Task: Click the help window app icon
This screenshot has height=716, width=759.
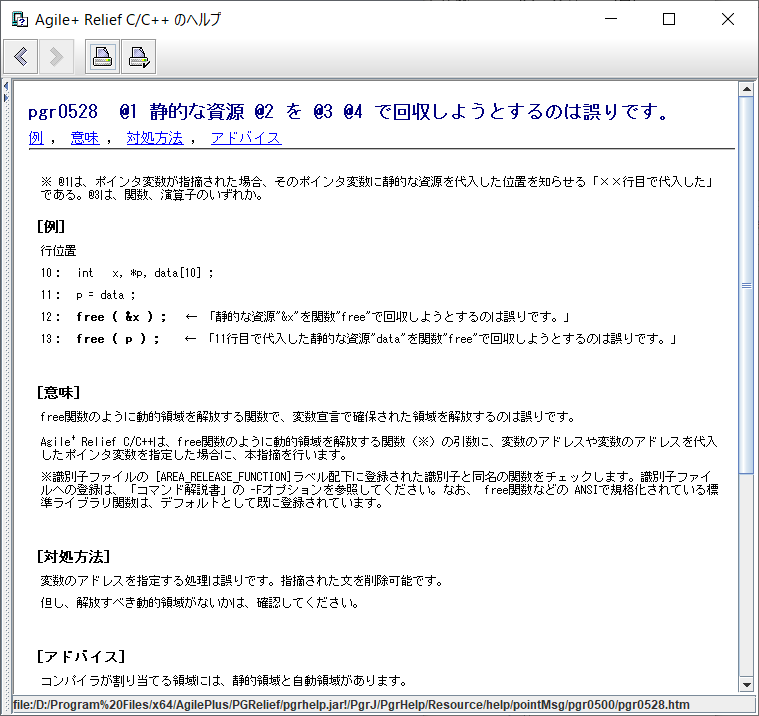Action: (19, 19)
